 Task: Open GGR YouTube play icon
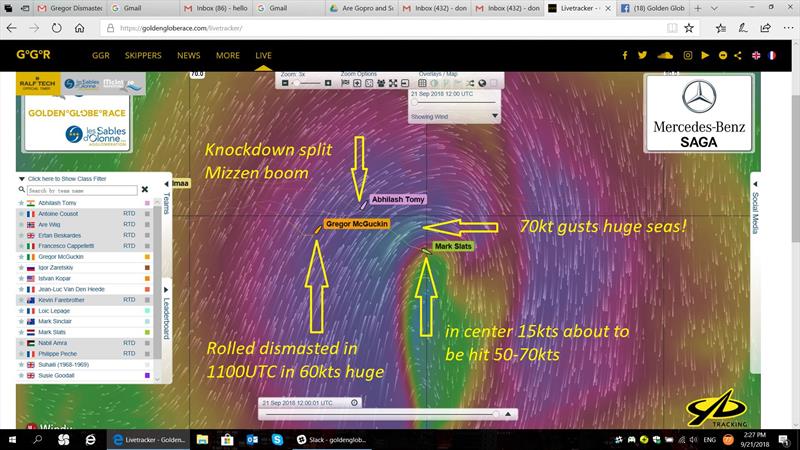[x=705, y=55]
